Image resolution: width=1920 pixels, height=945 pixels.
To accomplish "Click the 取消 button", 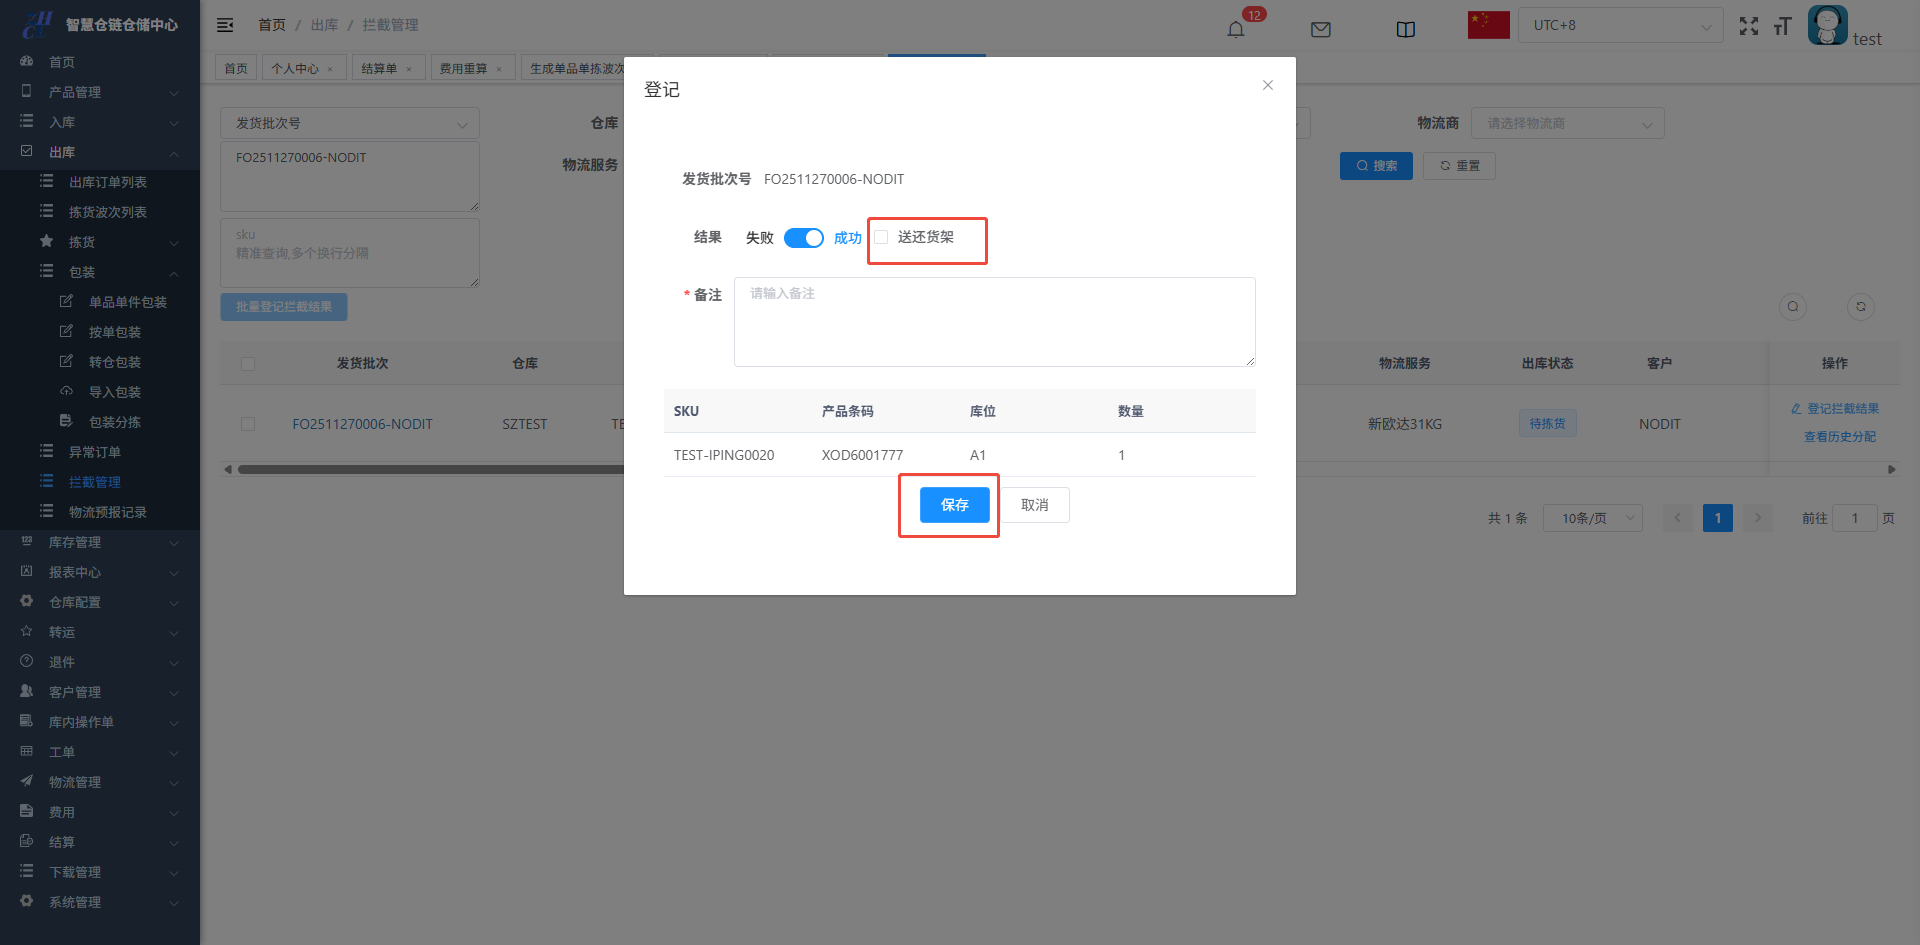I will 1034,505.
